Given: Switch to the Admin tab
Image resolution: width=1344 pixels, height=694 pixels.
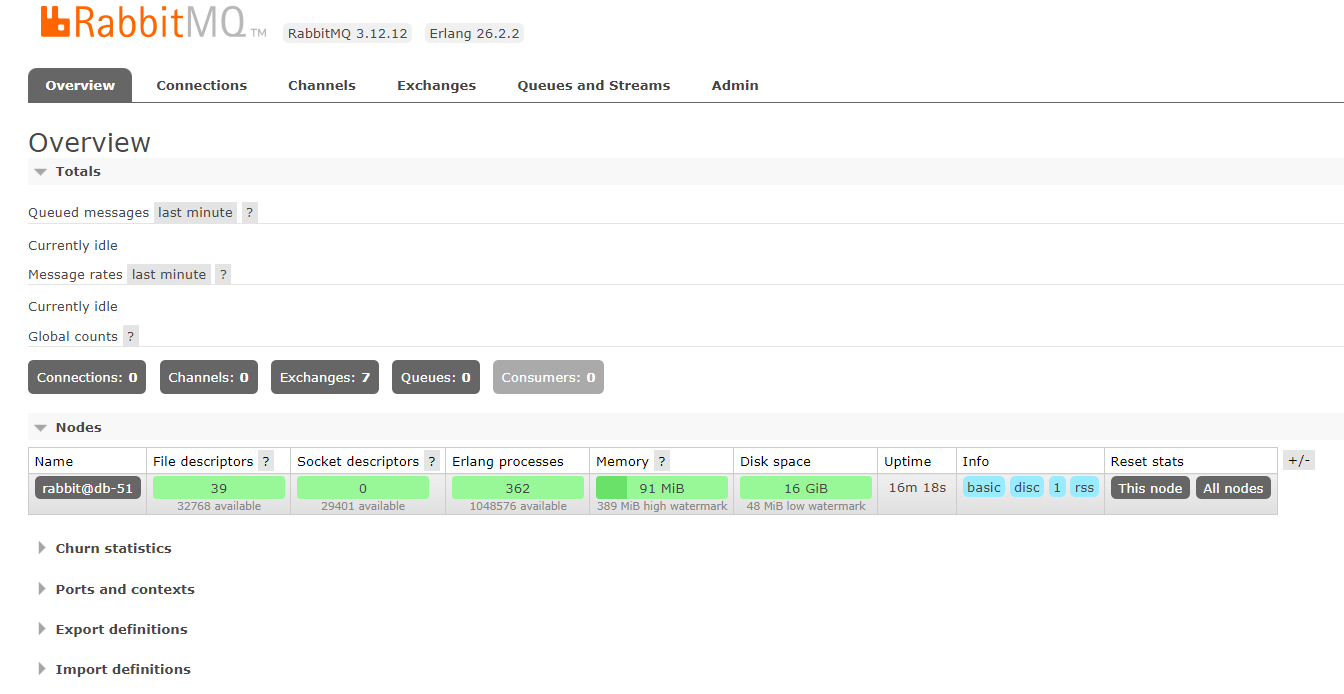Looking at the screenshot, I should pyautogui.click(x=735, y=85).
